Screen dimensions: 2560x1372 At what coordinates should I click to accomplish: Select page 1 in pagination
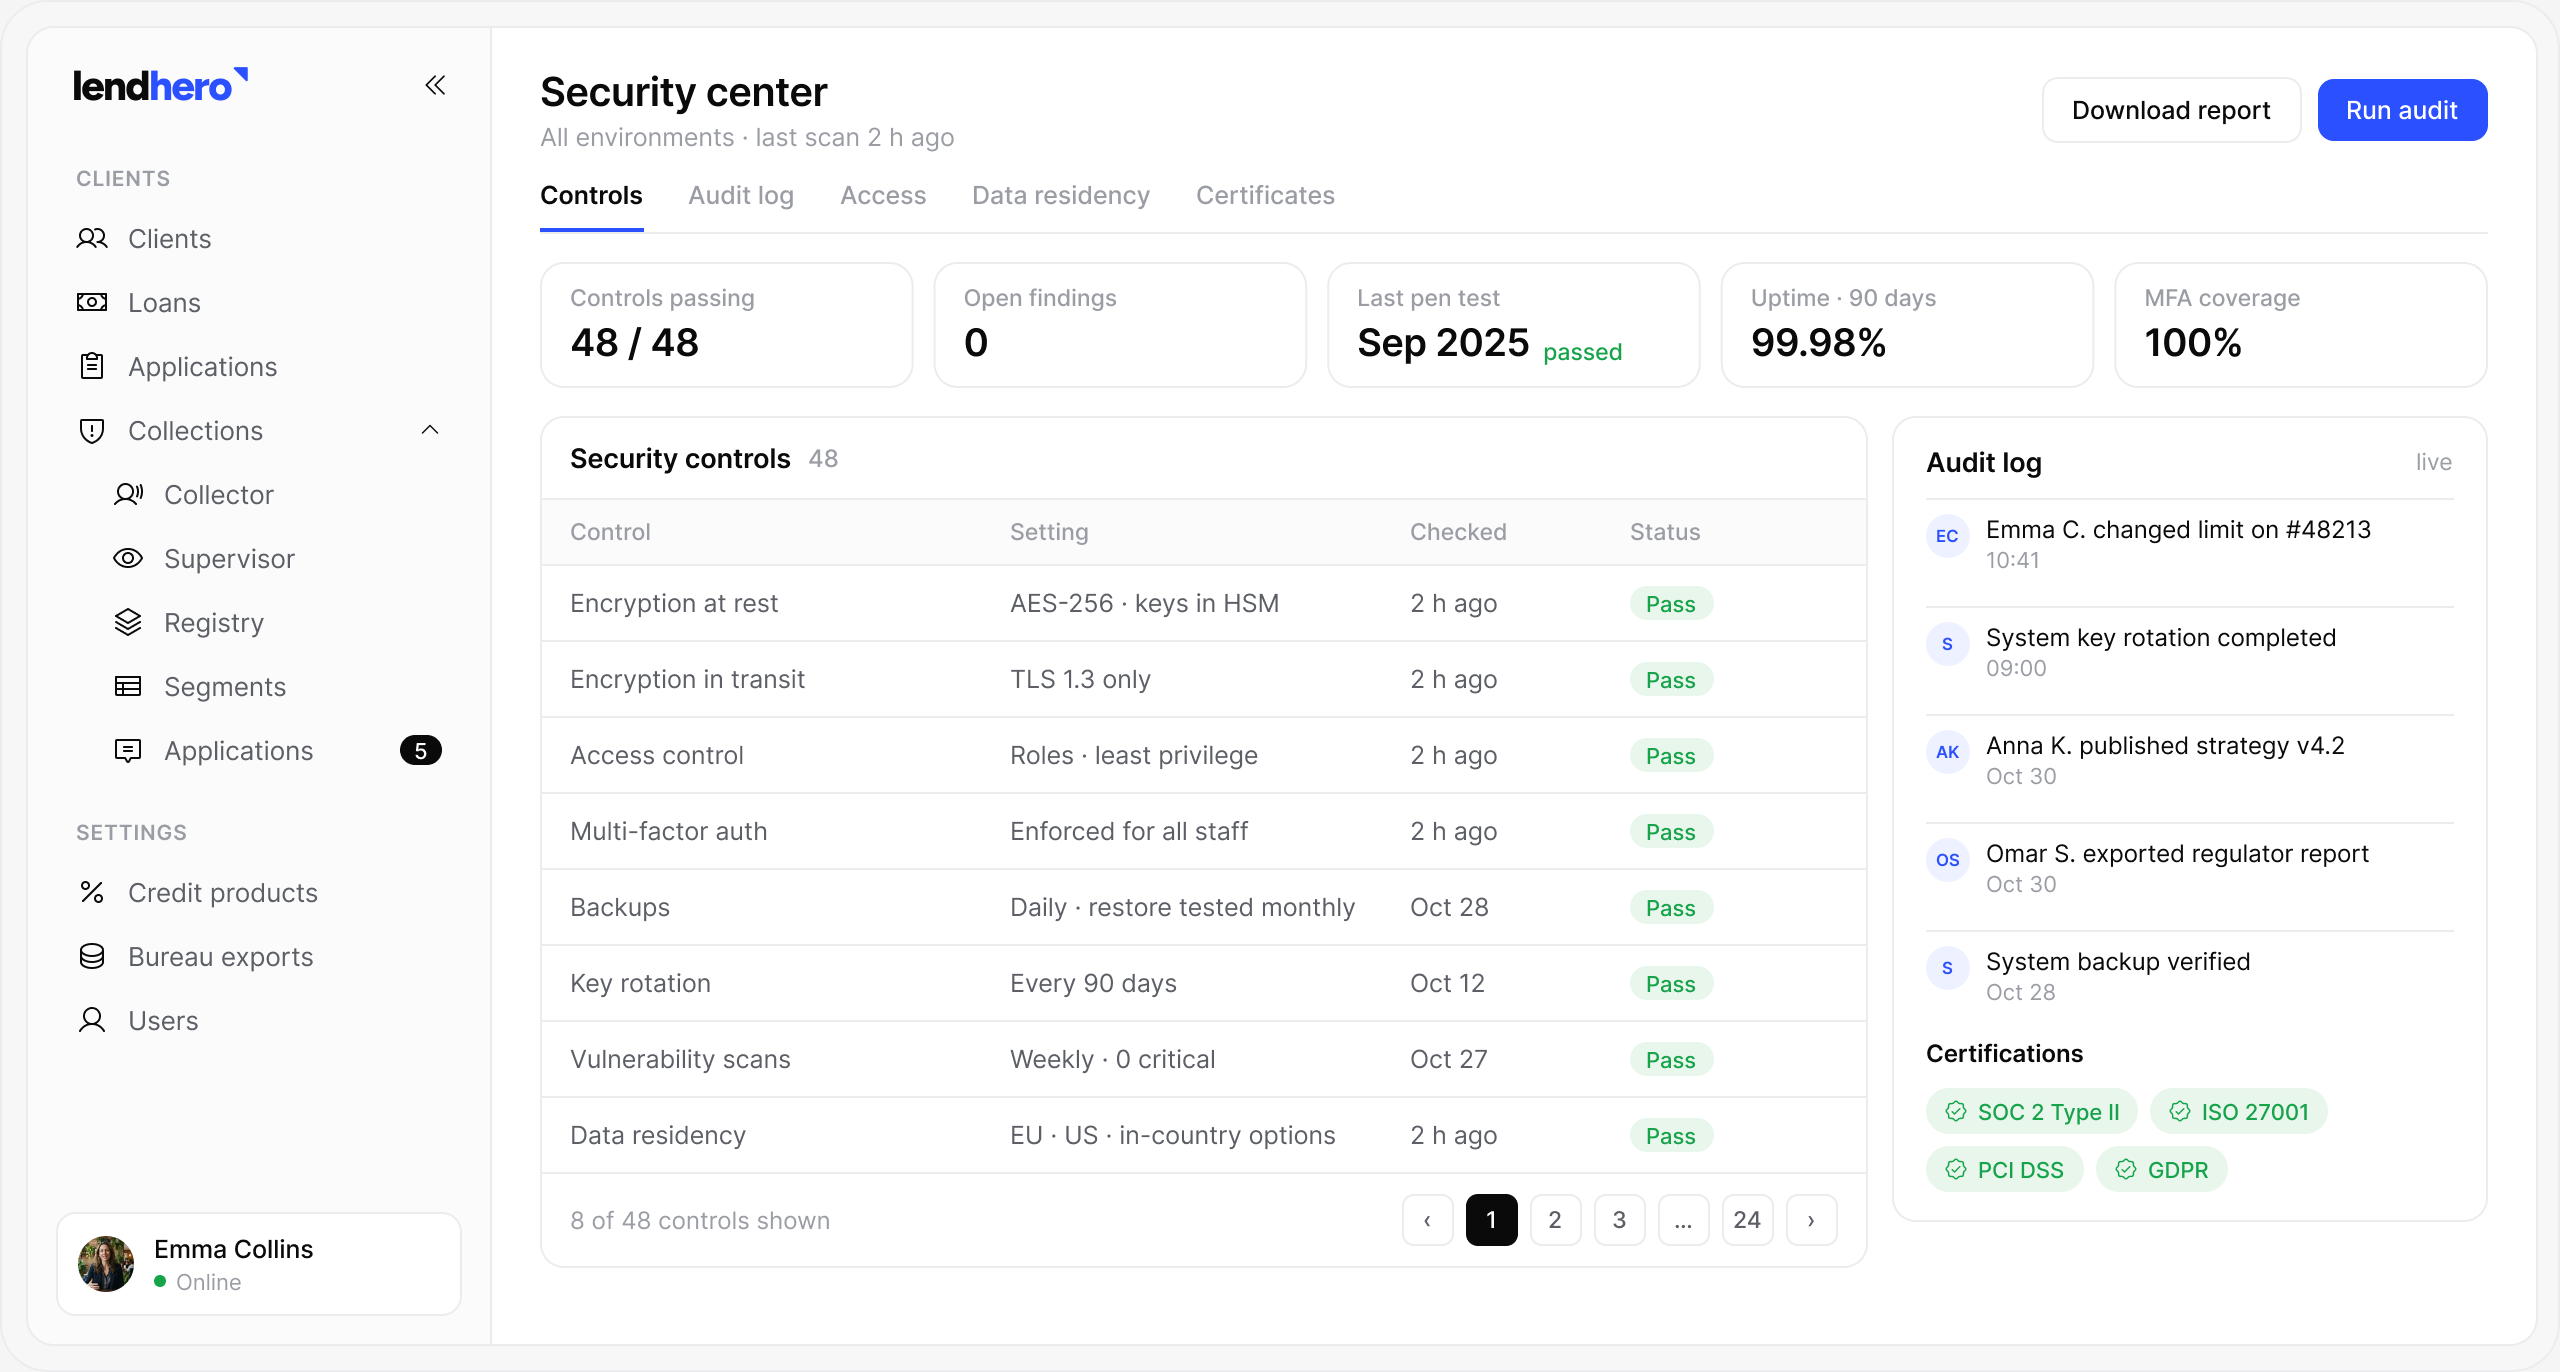pos(1491,1220)
